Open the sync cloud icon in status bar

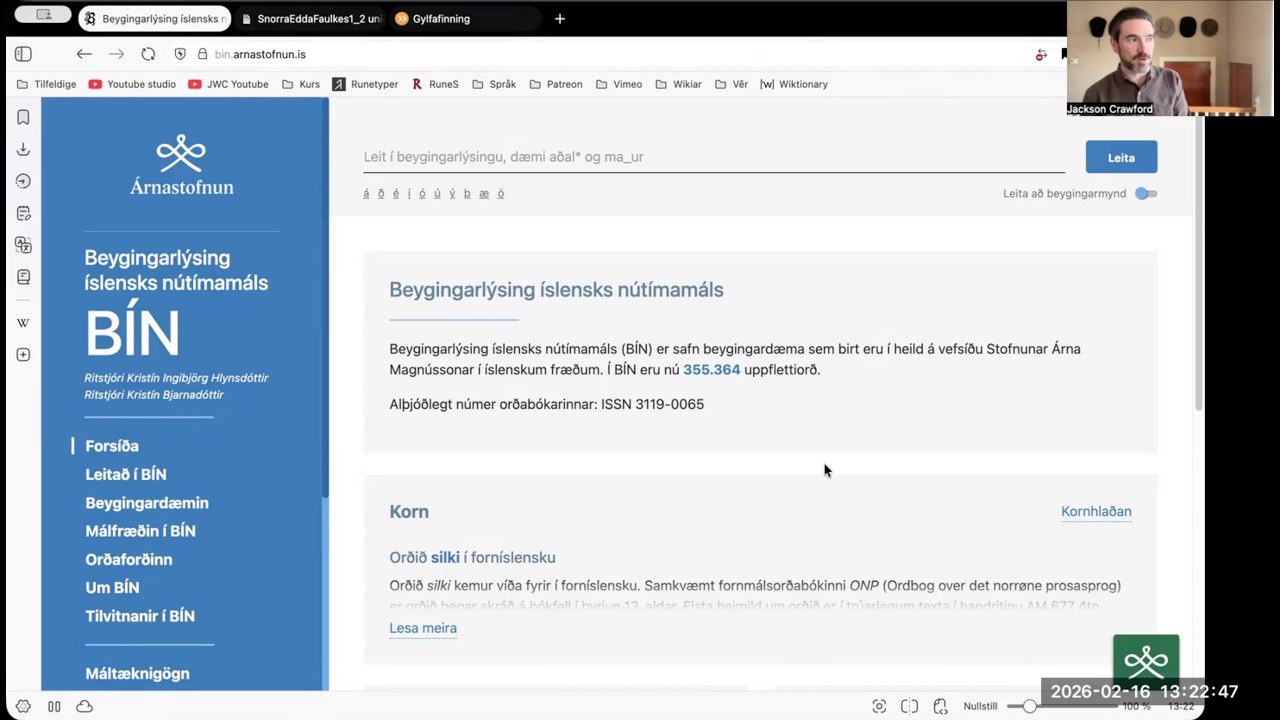pos(85,706)
